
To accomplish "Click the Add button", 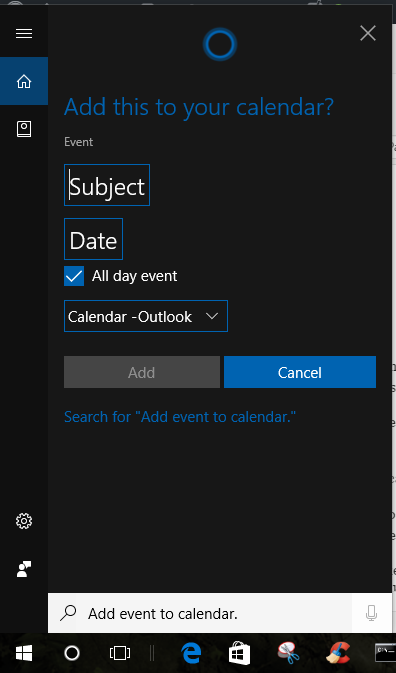I will [142, 372].
